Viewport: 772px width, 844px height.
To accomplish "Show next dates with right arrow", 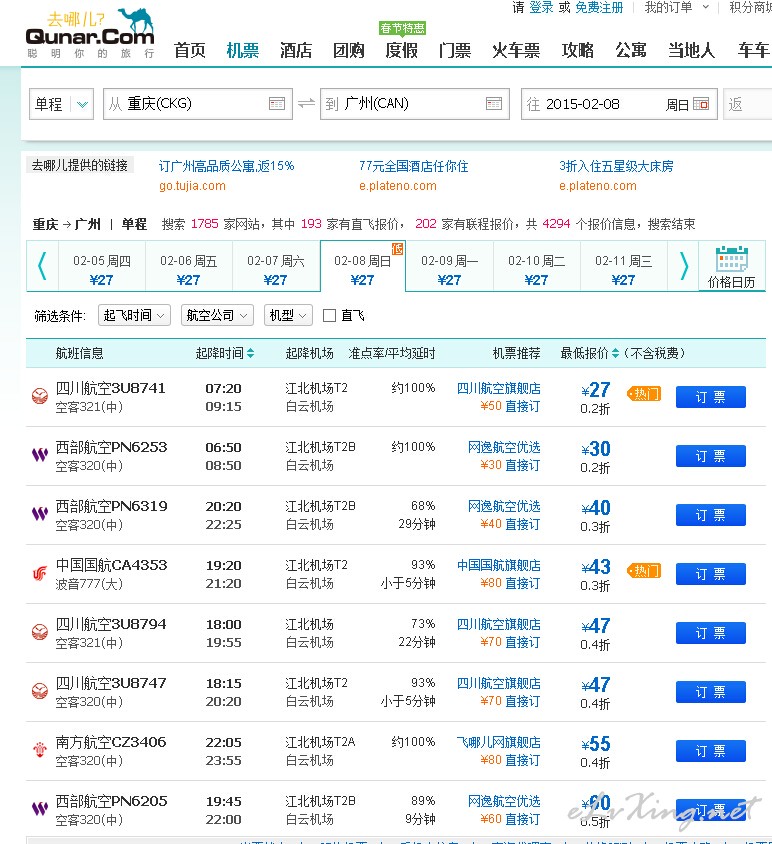I will [684, 266].
